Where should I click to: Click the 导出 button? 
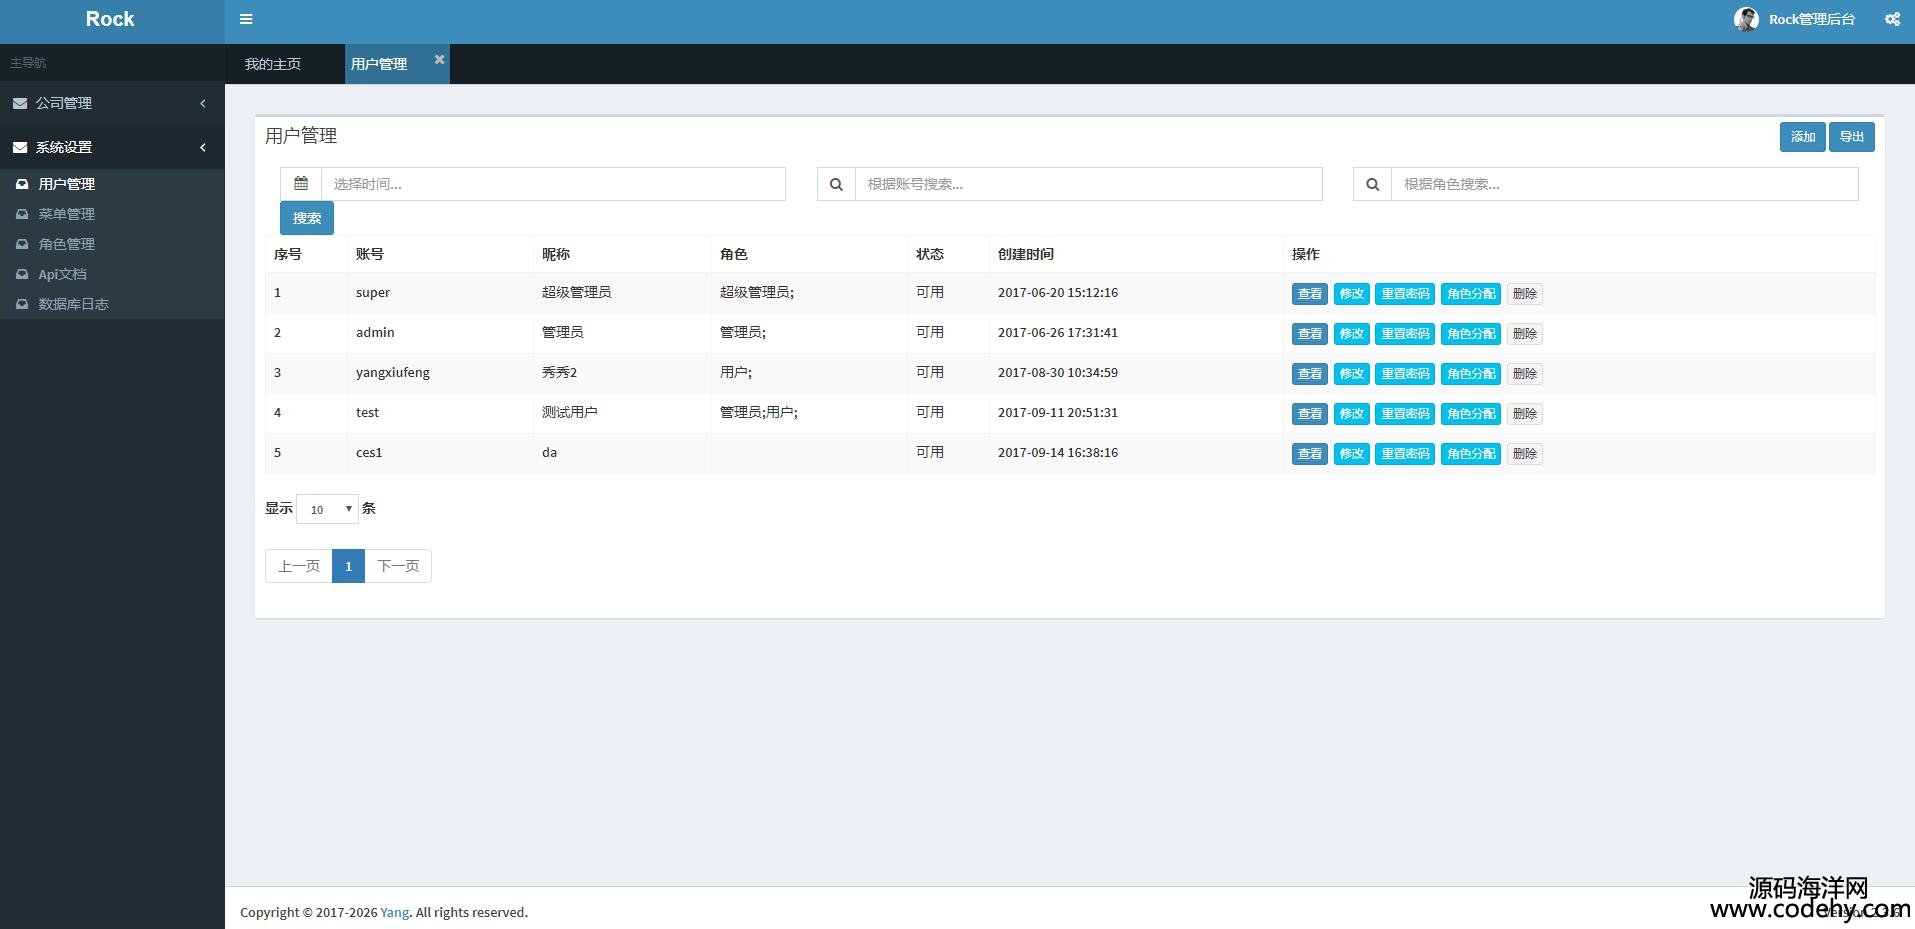point(1851,137)
